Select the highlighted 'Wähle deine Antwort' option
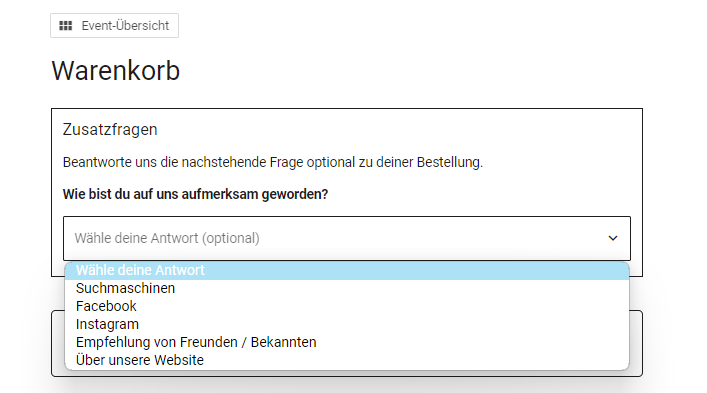The height and width of the screenshot is (393, 707). click(x=347, y=270)
